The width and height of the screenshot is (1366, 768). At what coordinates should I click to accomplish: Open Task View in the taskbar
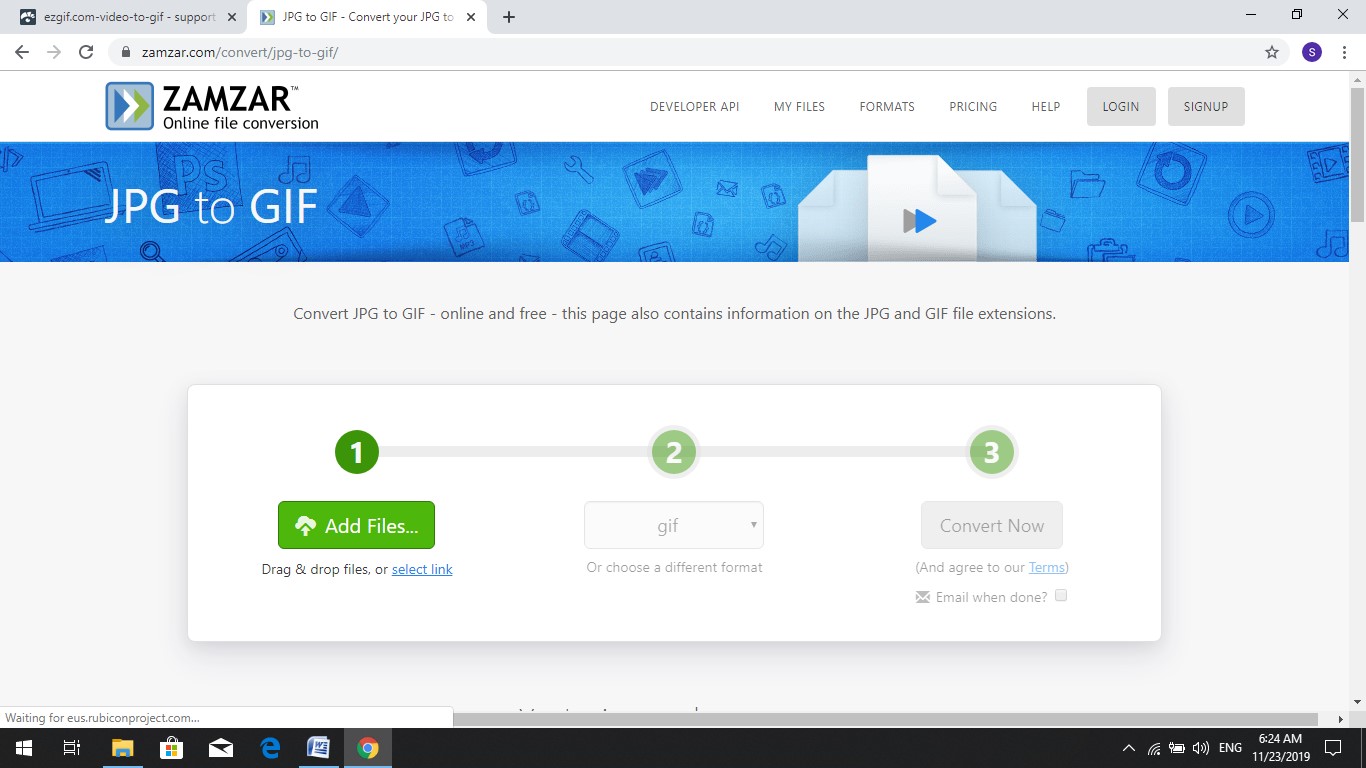72,748
